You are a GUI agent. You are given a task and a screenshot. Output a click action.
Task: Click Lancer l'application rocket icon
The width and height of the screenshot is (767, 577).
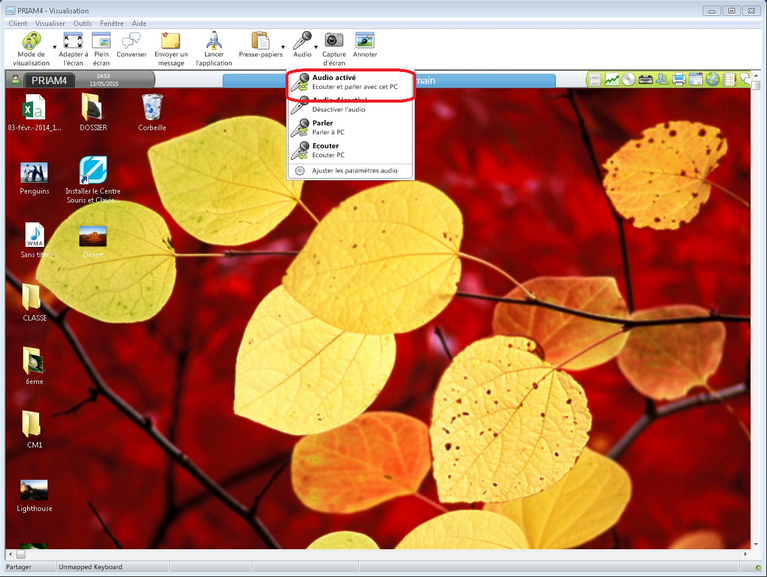tap(213, 41)
